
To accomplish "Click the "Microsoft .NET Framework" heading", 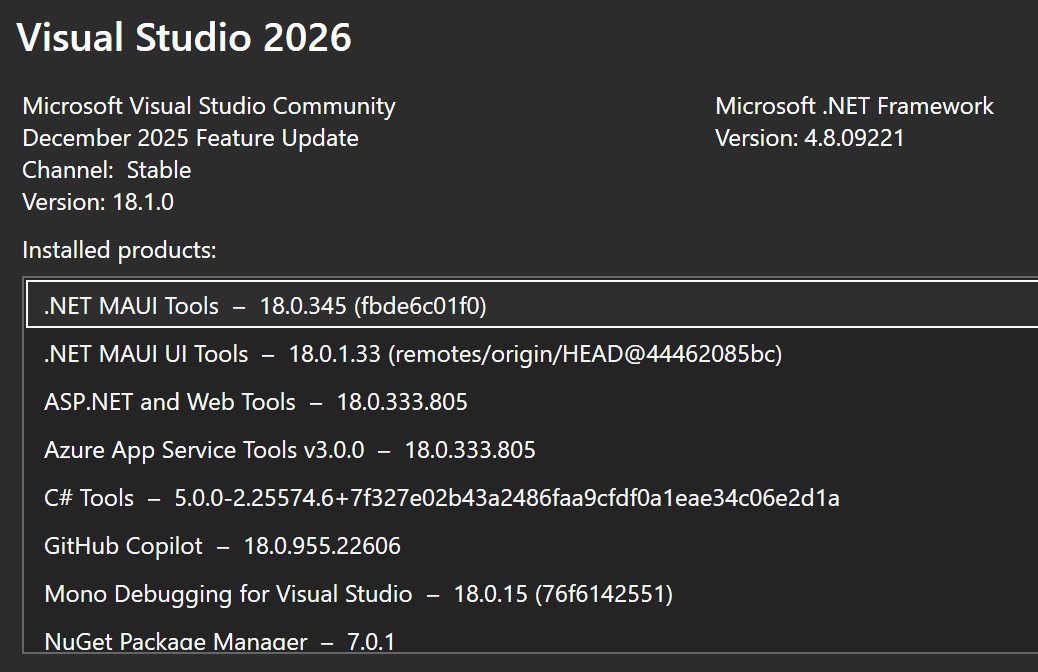I will [854, 105].
